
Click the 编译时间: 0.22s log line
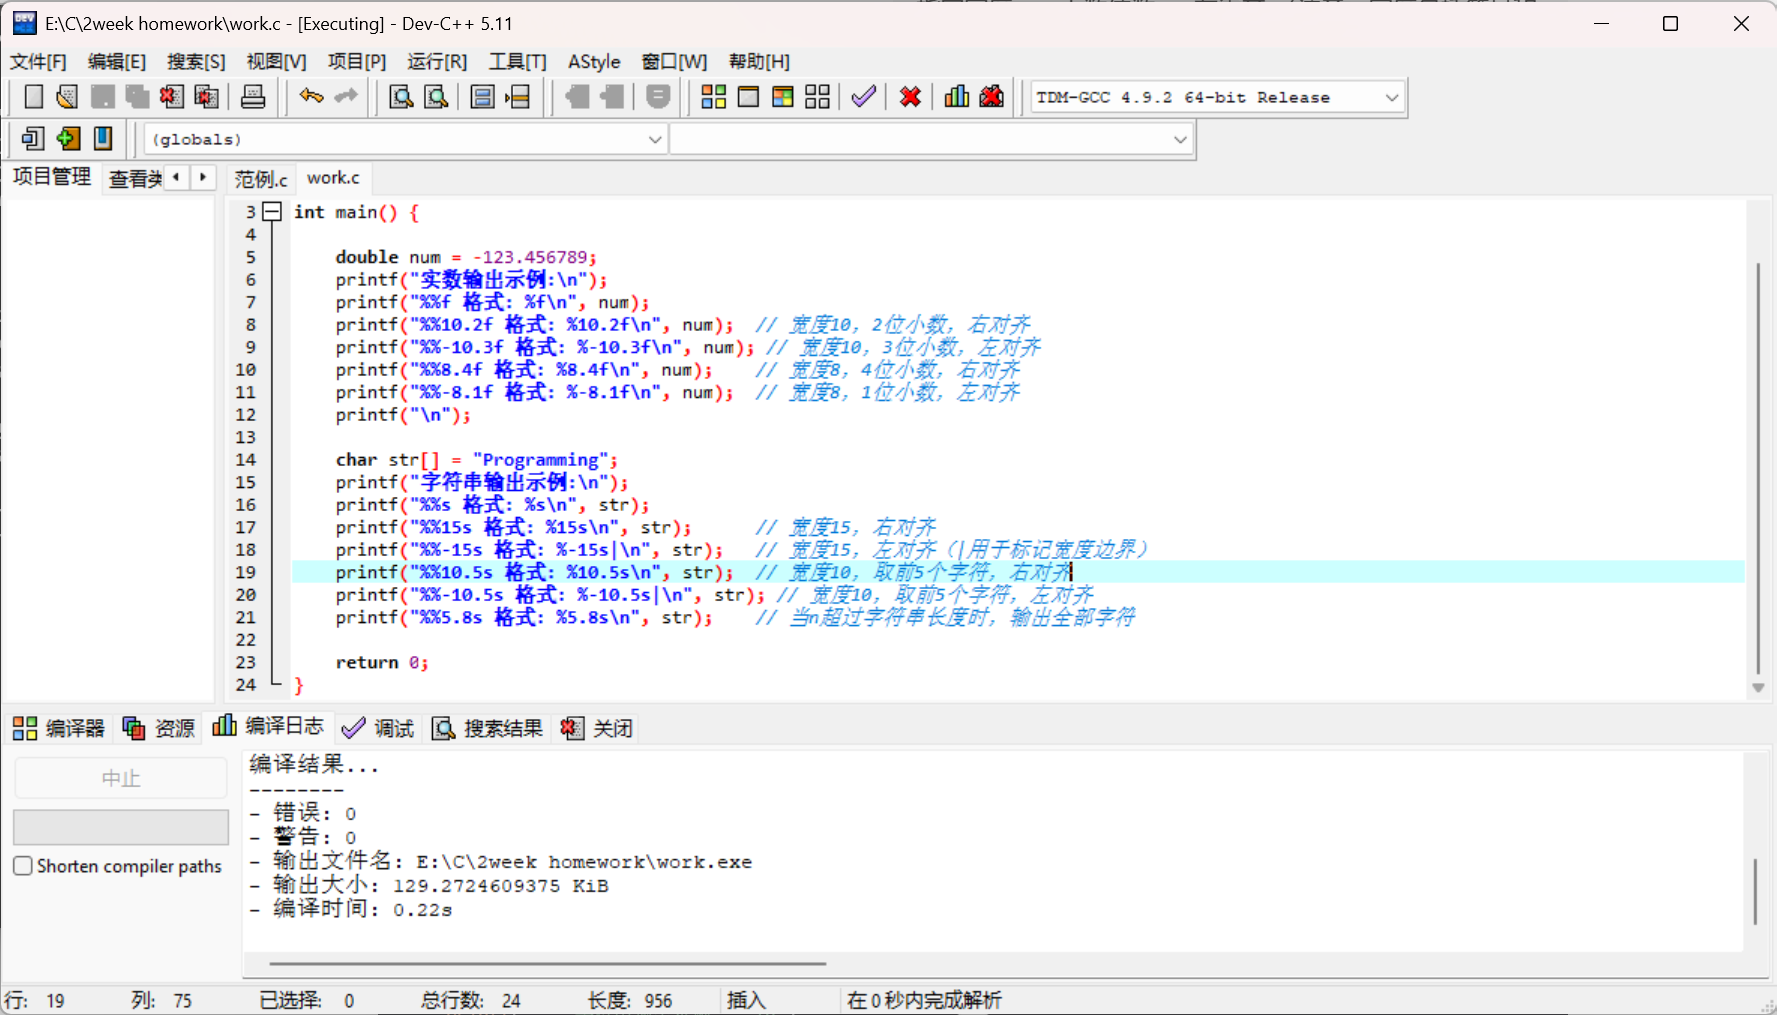351,909
